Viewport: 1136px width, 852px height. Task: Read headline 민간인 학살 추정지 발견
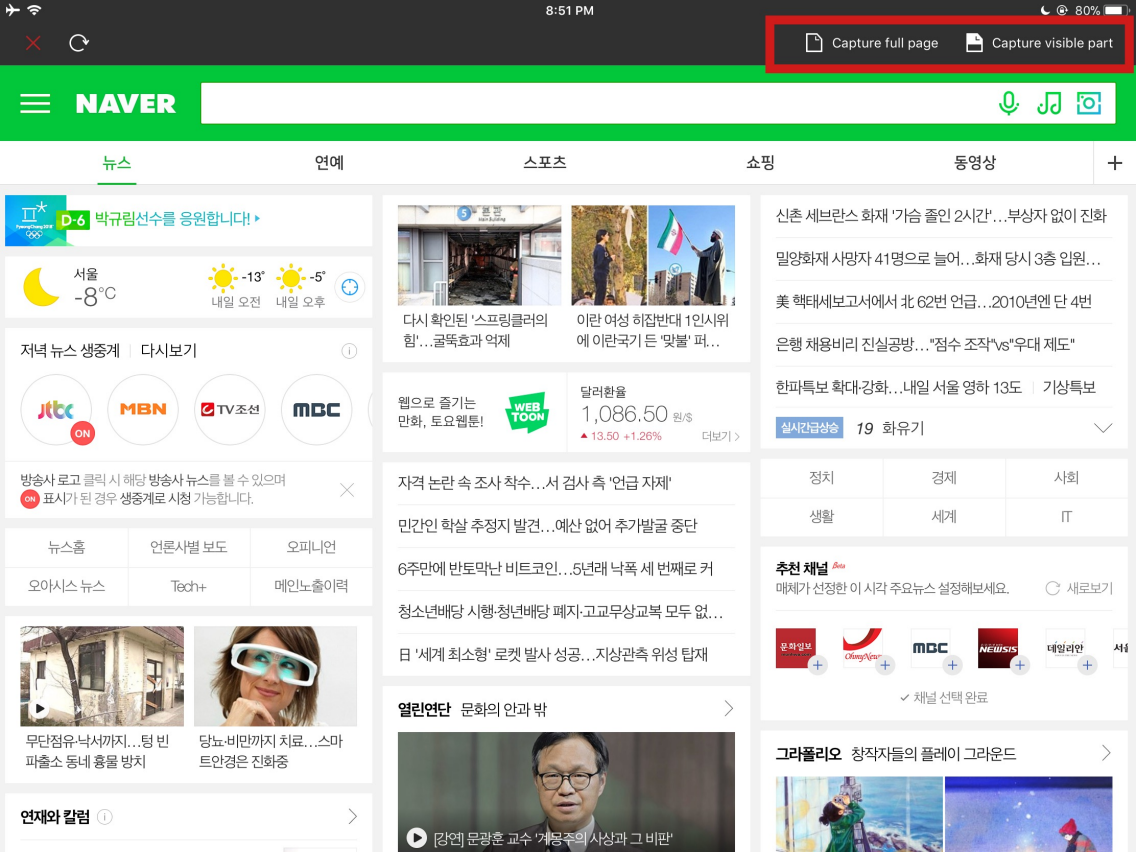[x=547, y=525]
